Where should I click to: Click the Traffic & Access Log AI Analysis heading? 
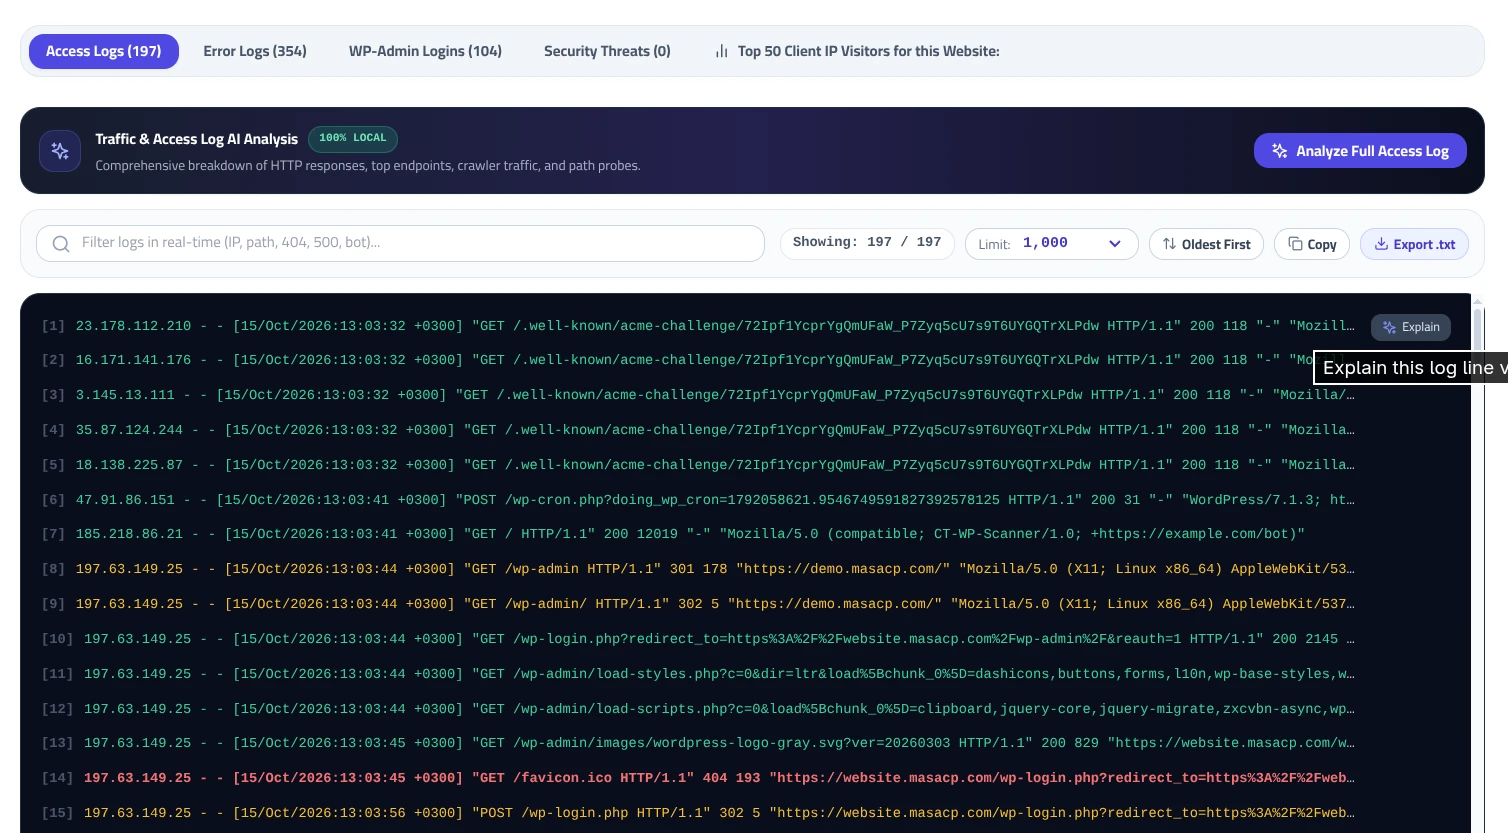pyautogui.click(x=197, y=139)
